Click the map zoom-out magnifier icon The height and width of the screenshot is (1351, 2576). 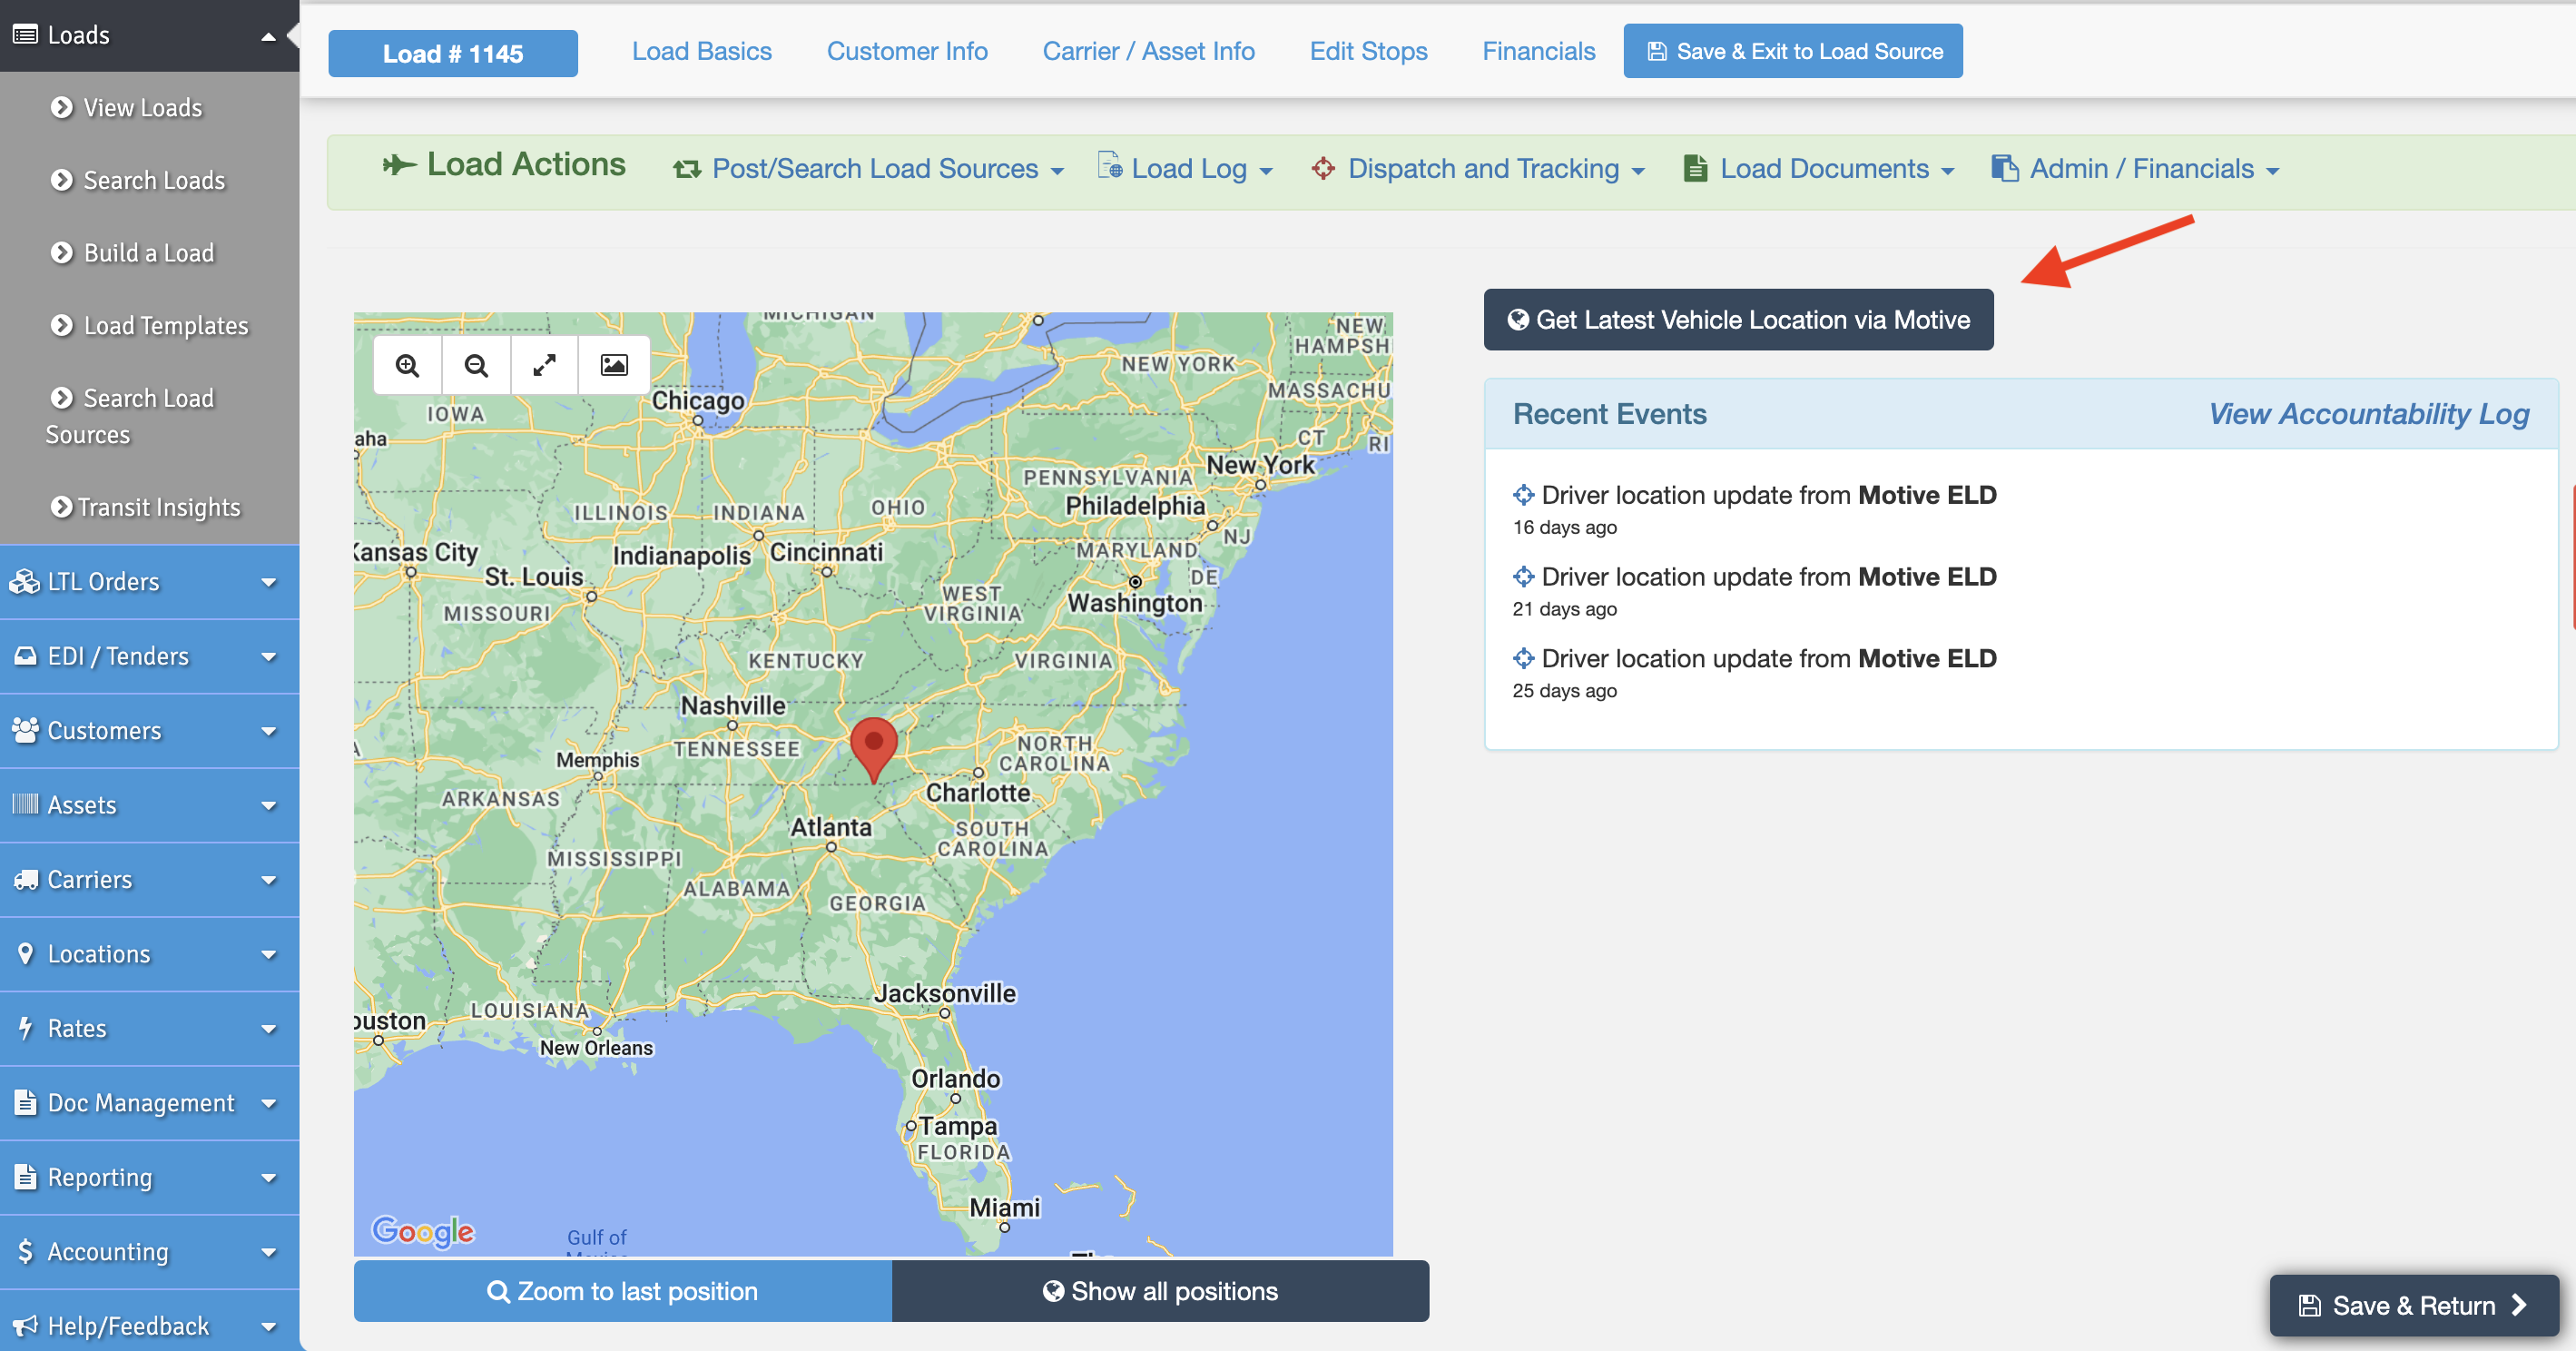click(476, 366)
